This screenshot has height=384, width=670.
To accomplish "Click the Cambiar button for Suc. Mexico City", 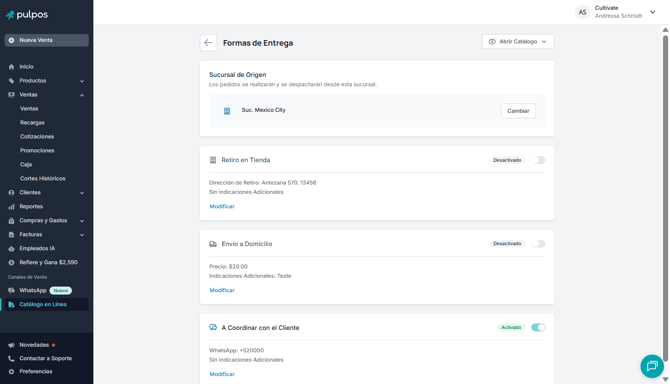I will click(x=518, y=111).
